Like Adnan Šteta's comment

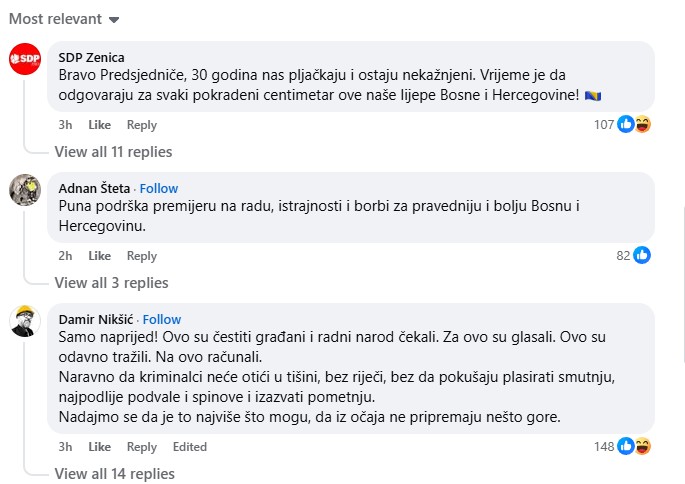tap(99, 256)
